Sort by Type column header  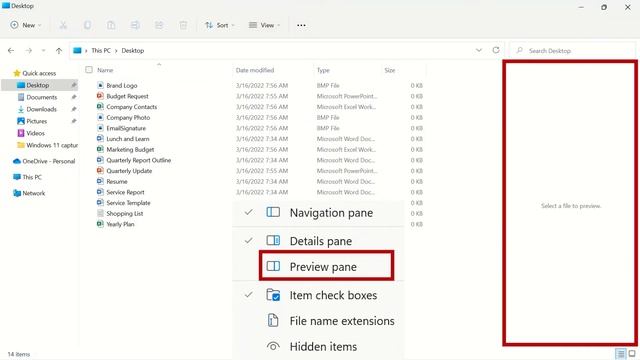point(323,70)
